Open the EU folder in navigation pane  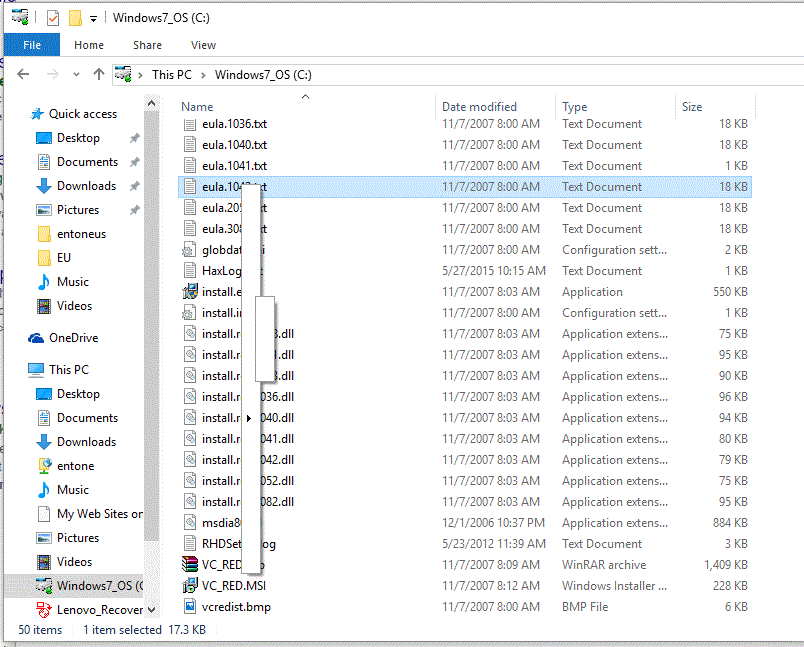click(x=64, y=257)
